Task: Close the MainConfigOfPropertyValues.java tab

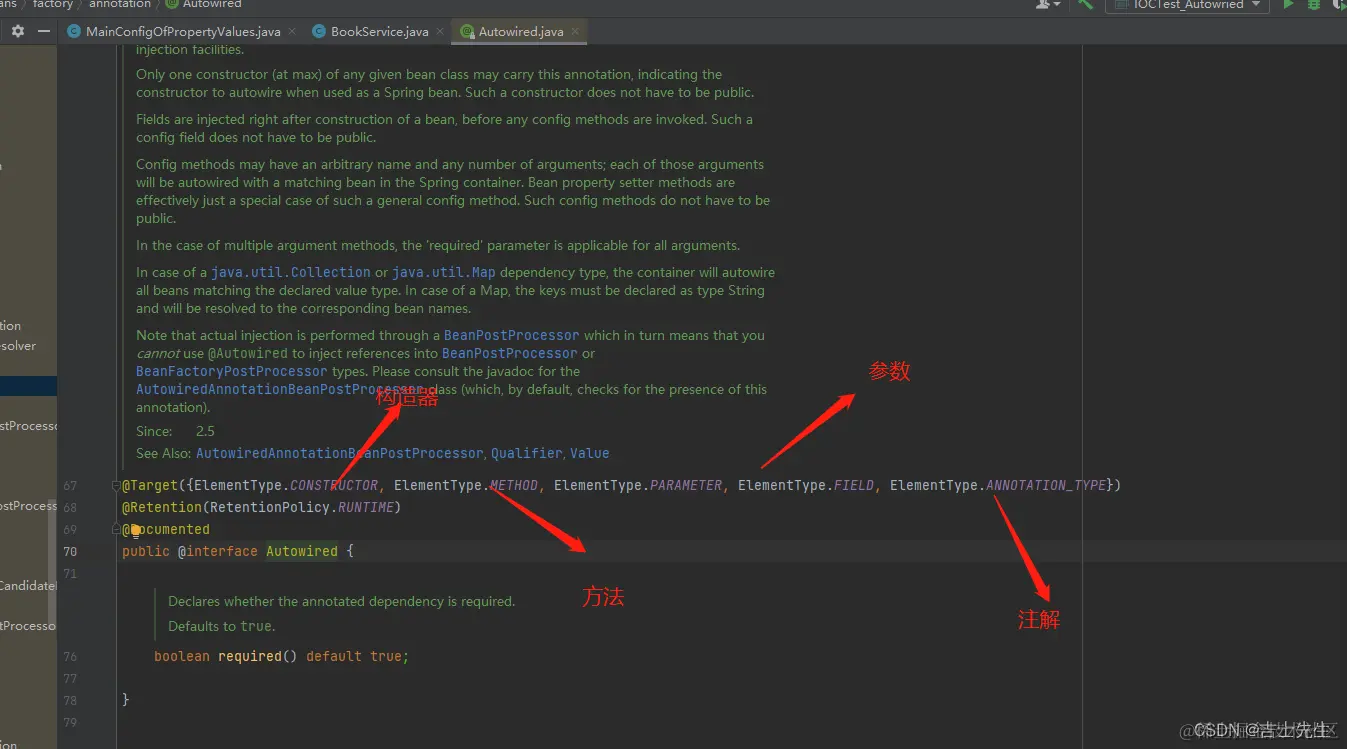Action: click(292, 31)
